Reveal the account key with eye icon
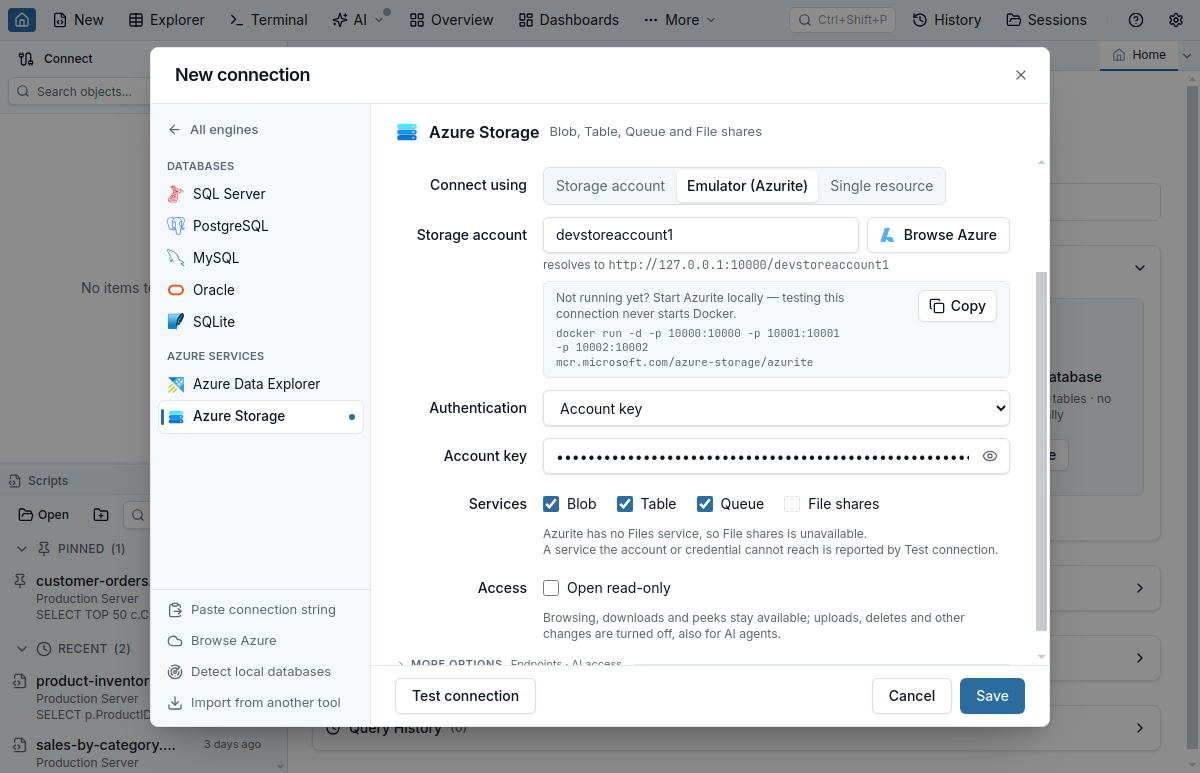The image size is (1200, 773). click(x=990, y=456)
